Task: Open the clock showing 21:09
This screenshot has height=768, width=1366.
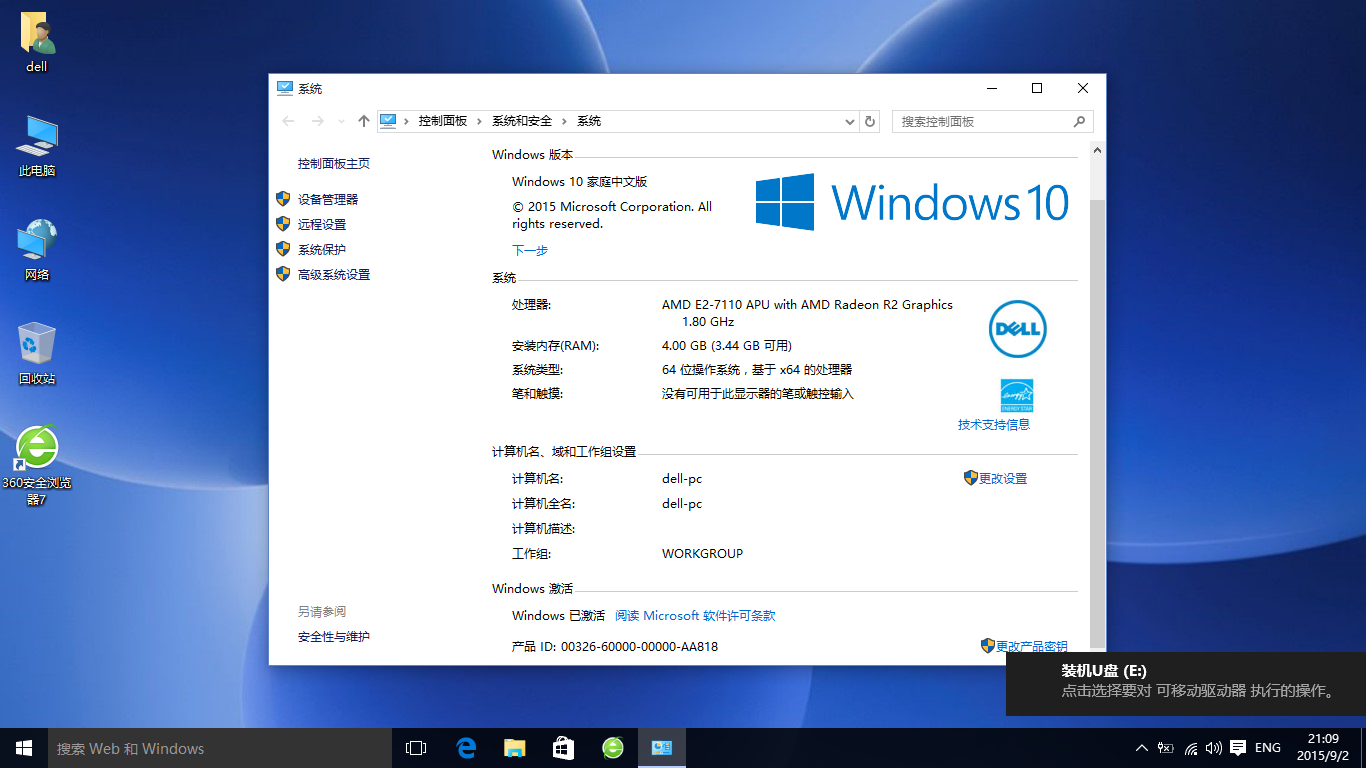Action: [x=1323, y=748]
